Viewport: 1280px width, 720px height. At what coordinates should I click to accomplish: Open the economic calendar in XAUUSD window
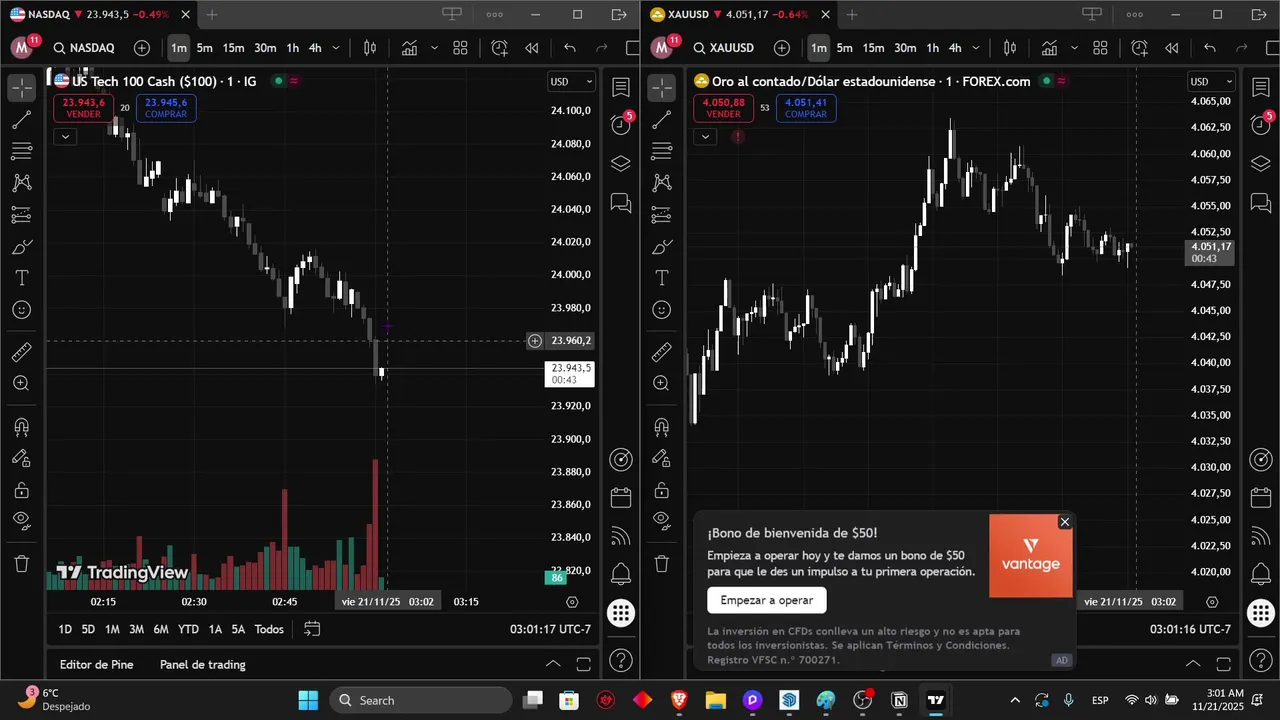point(1261,497)
